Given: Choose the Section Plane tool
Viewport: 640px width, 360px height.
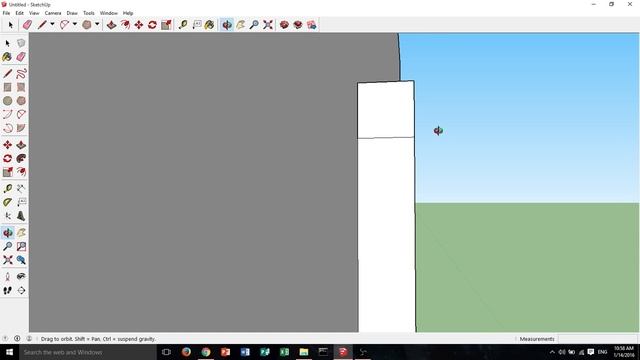Looking at the screenshot, I should click(21, 290).
